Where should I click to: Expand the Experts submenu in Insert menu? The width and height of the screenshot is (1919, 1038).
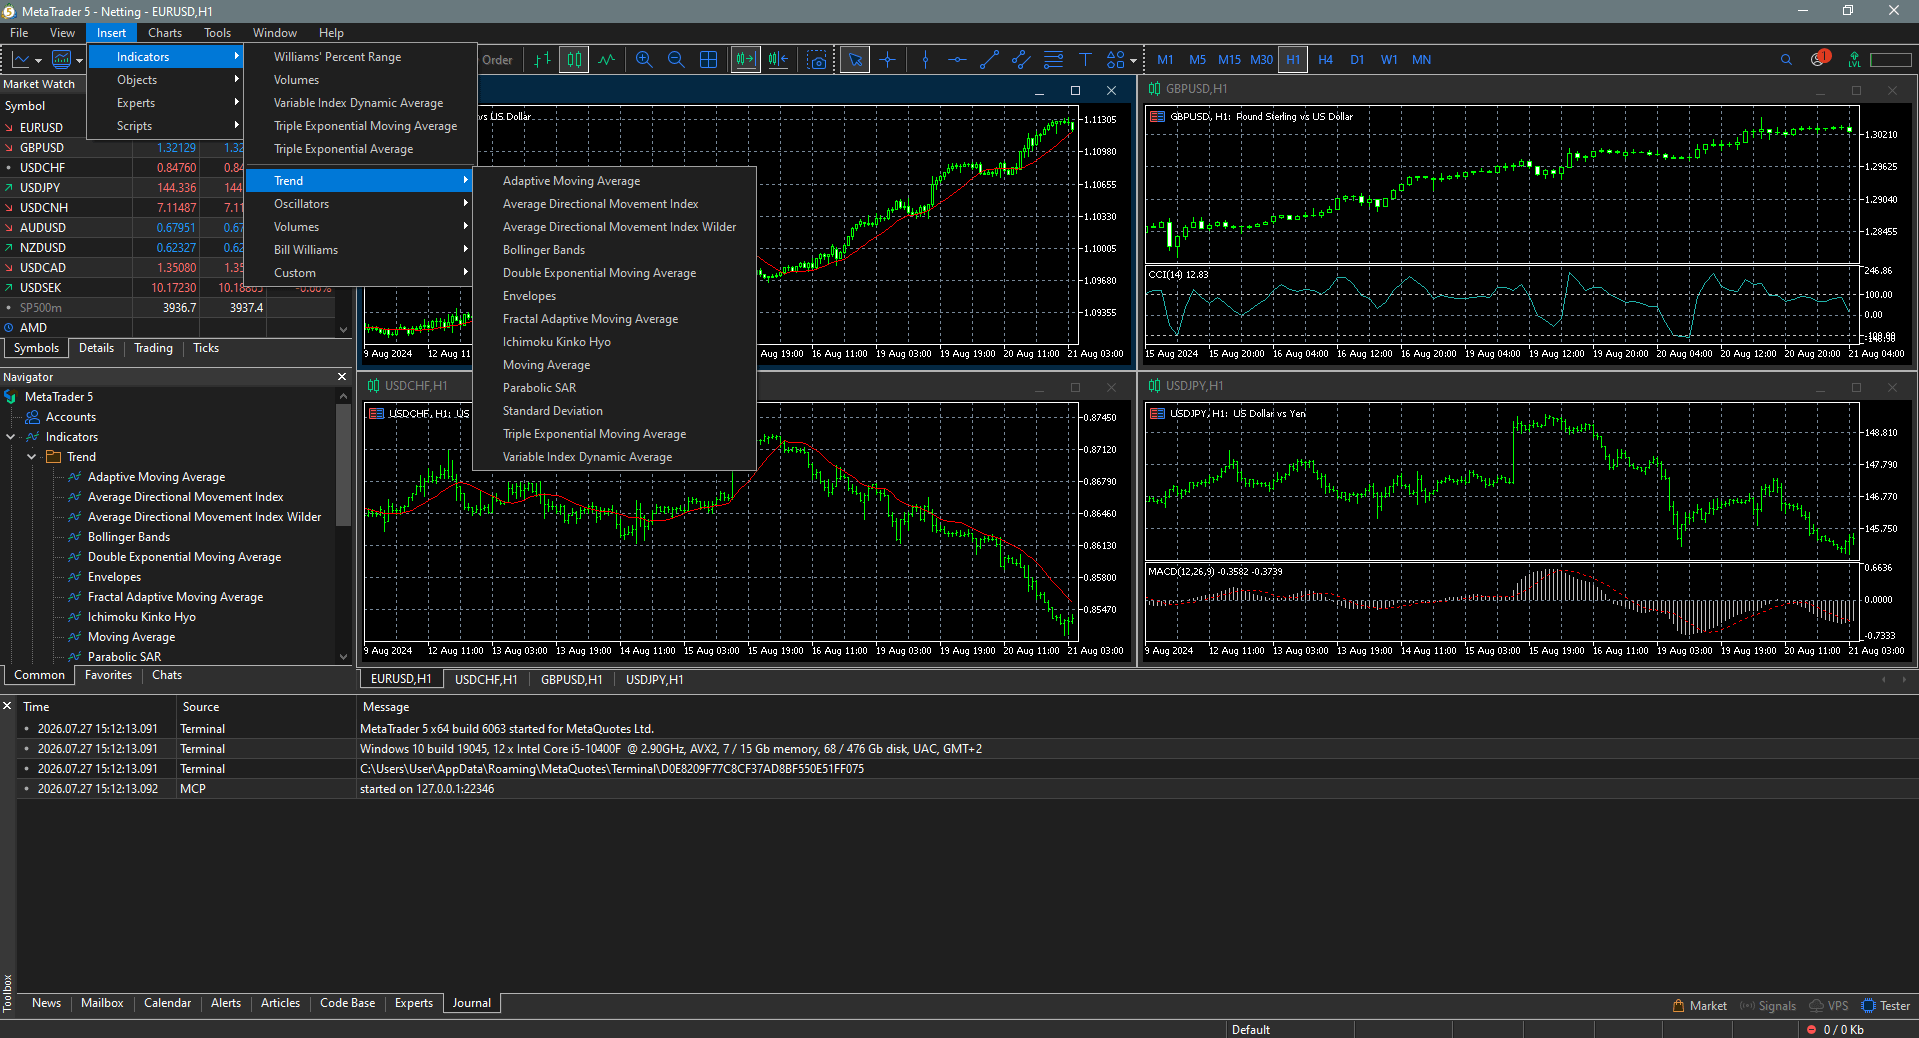[166, 103]
